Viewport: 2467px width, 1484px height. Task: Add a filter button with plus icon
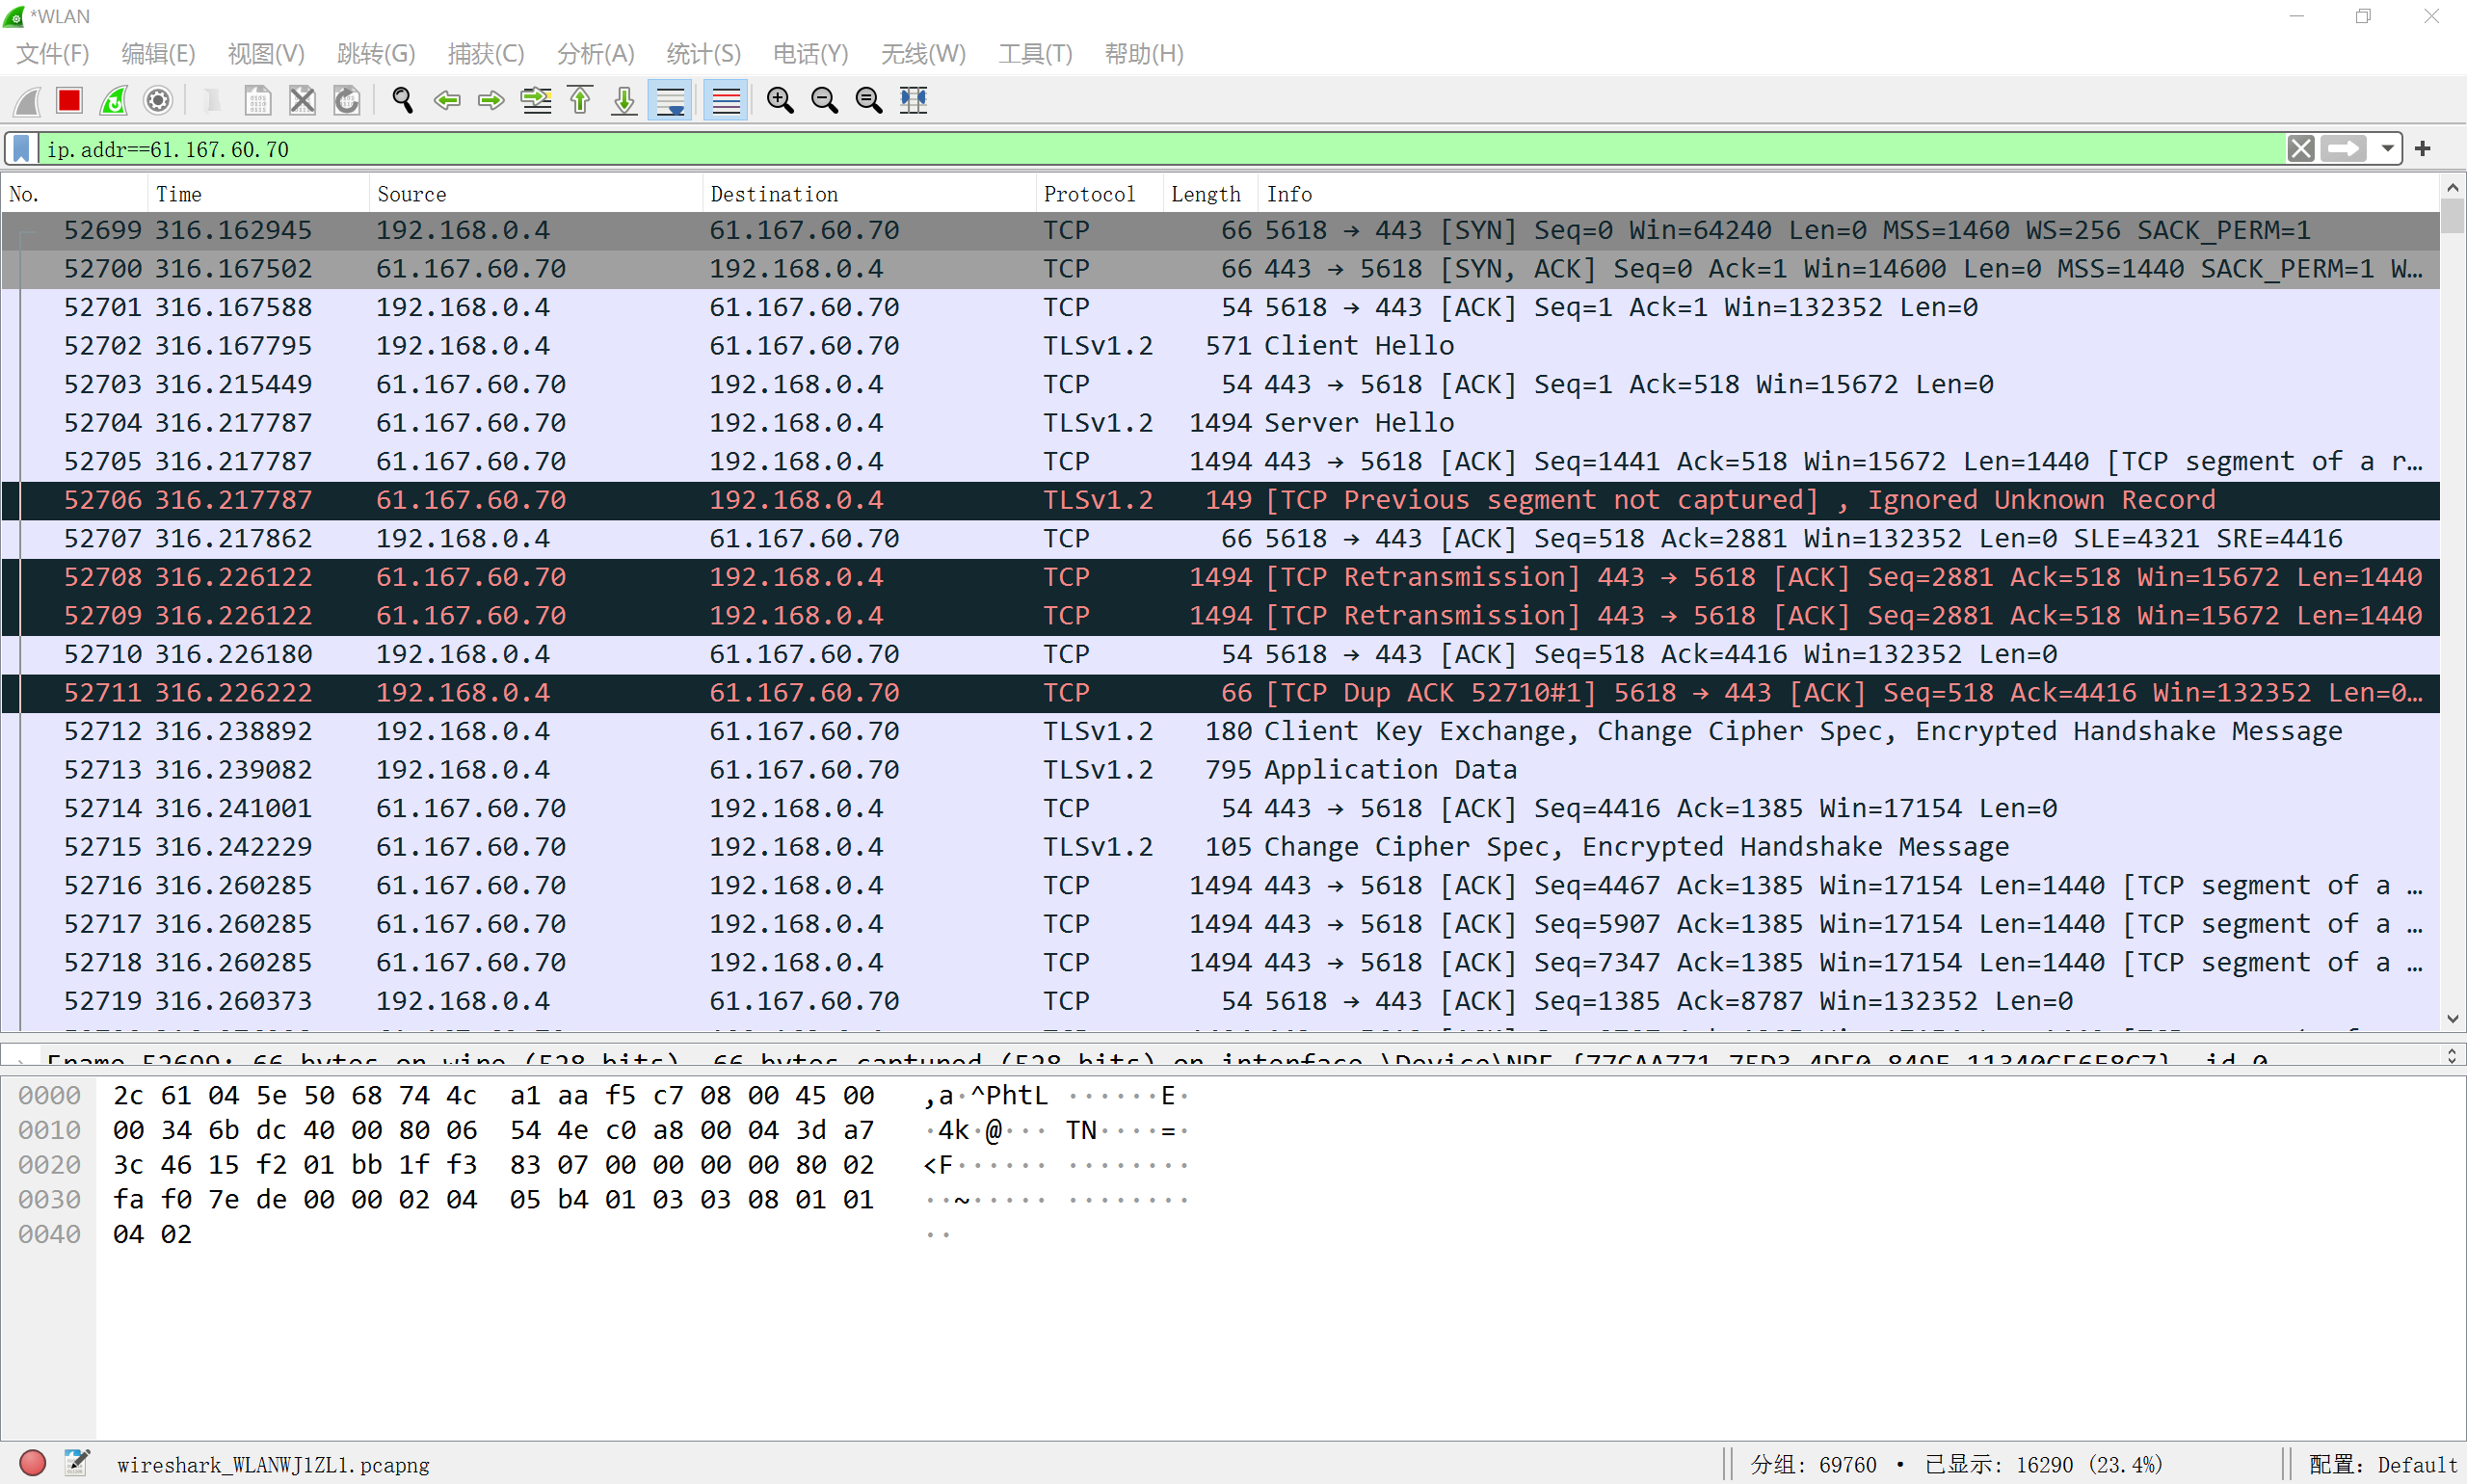pos(2422,149)
